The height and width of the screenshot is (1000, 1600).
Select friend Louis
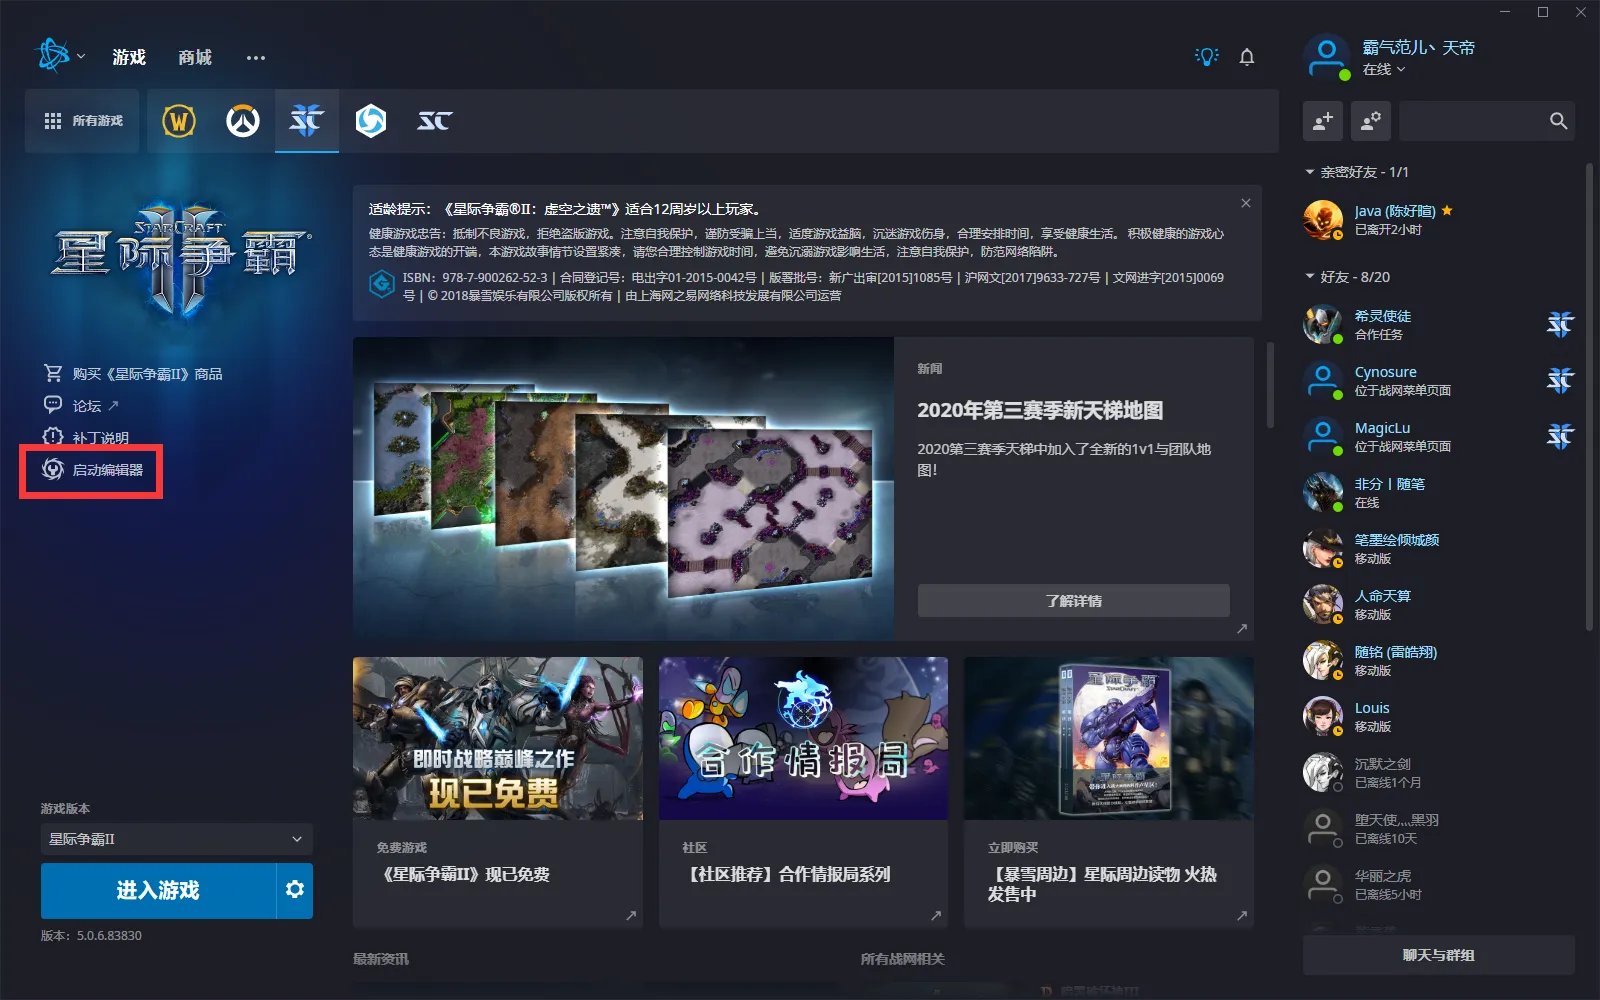coord(1436,717)
